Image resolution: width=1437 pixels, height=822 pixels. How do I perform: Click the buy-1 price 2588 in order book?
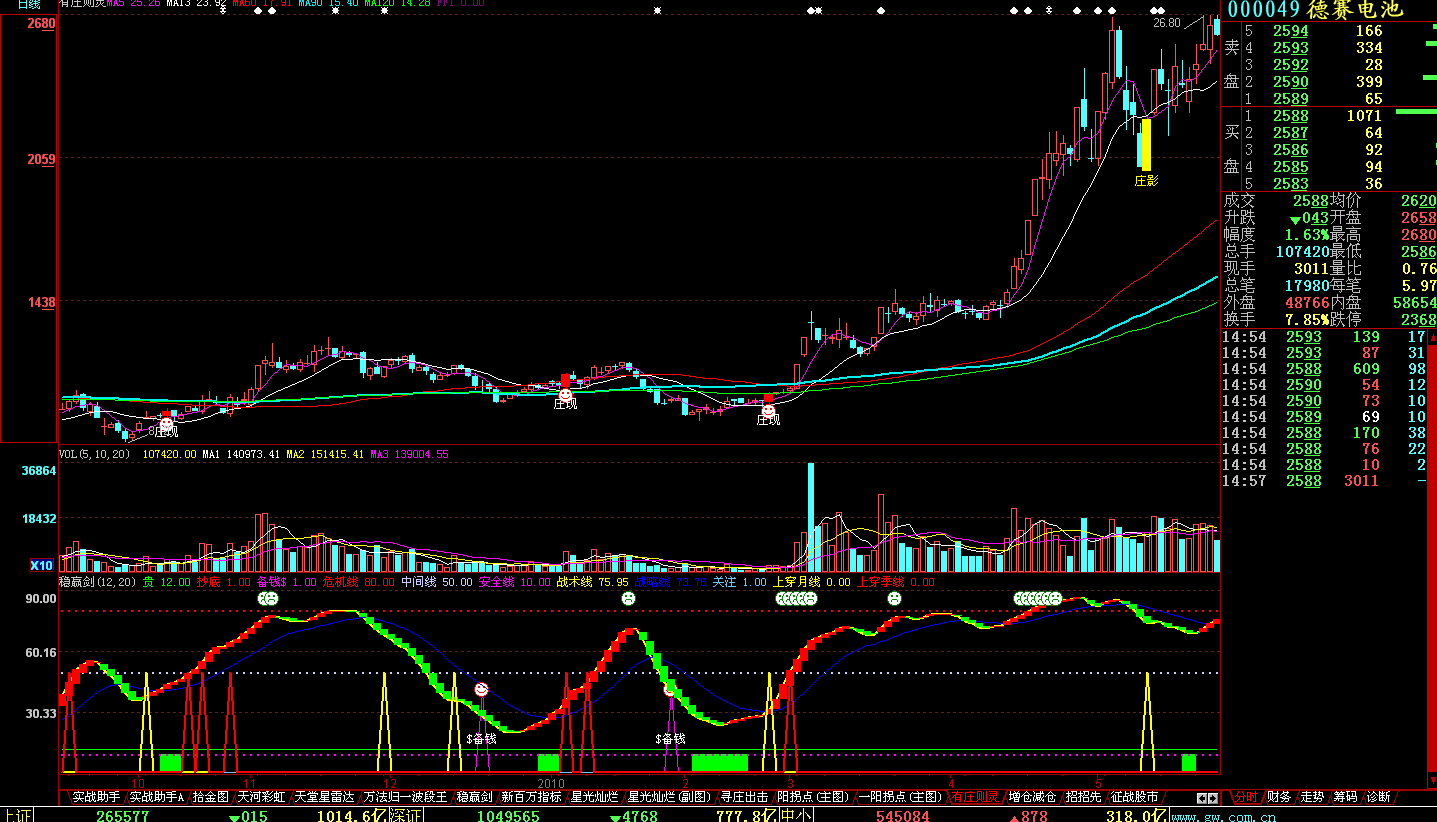(x=1290, y=116)
